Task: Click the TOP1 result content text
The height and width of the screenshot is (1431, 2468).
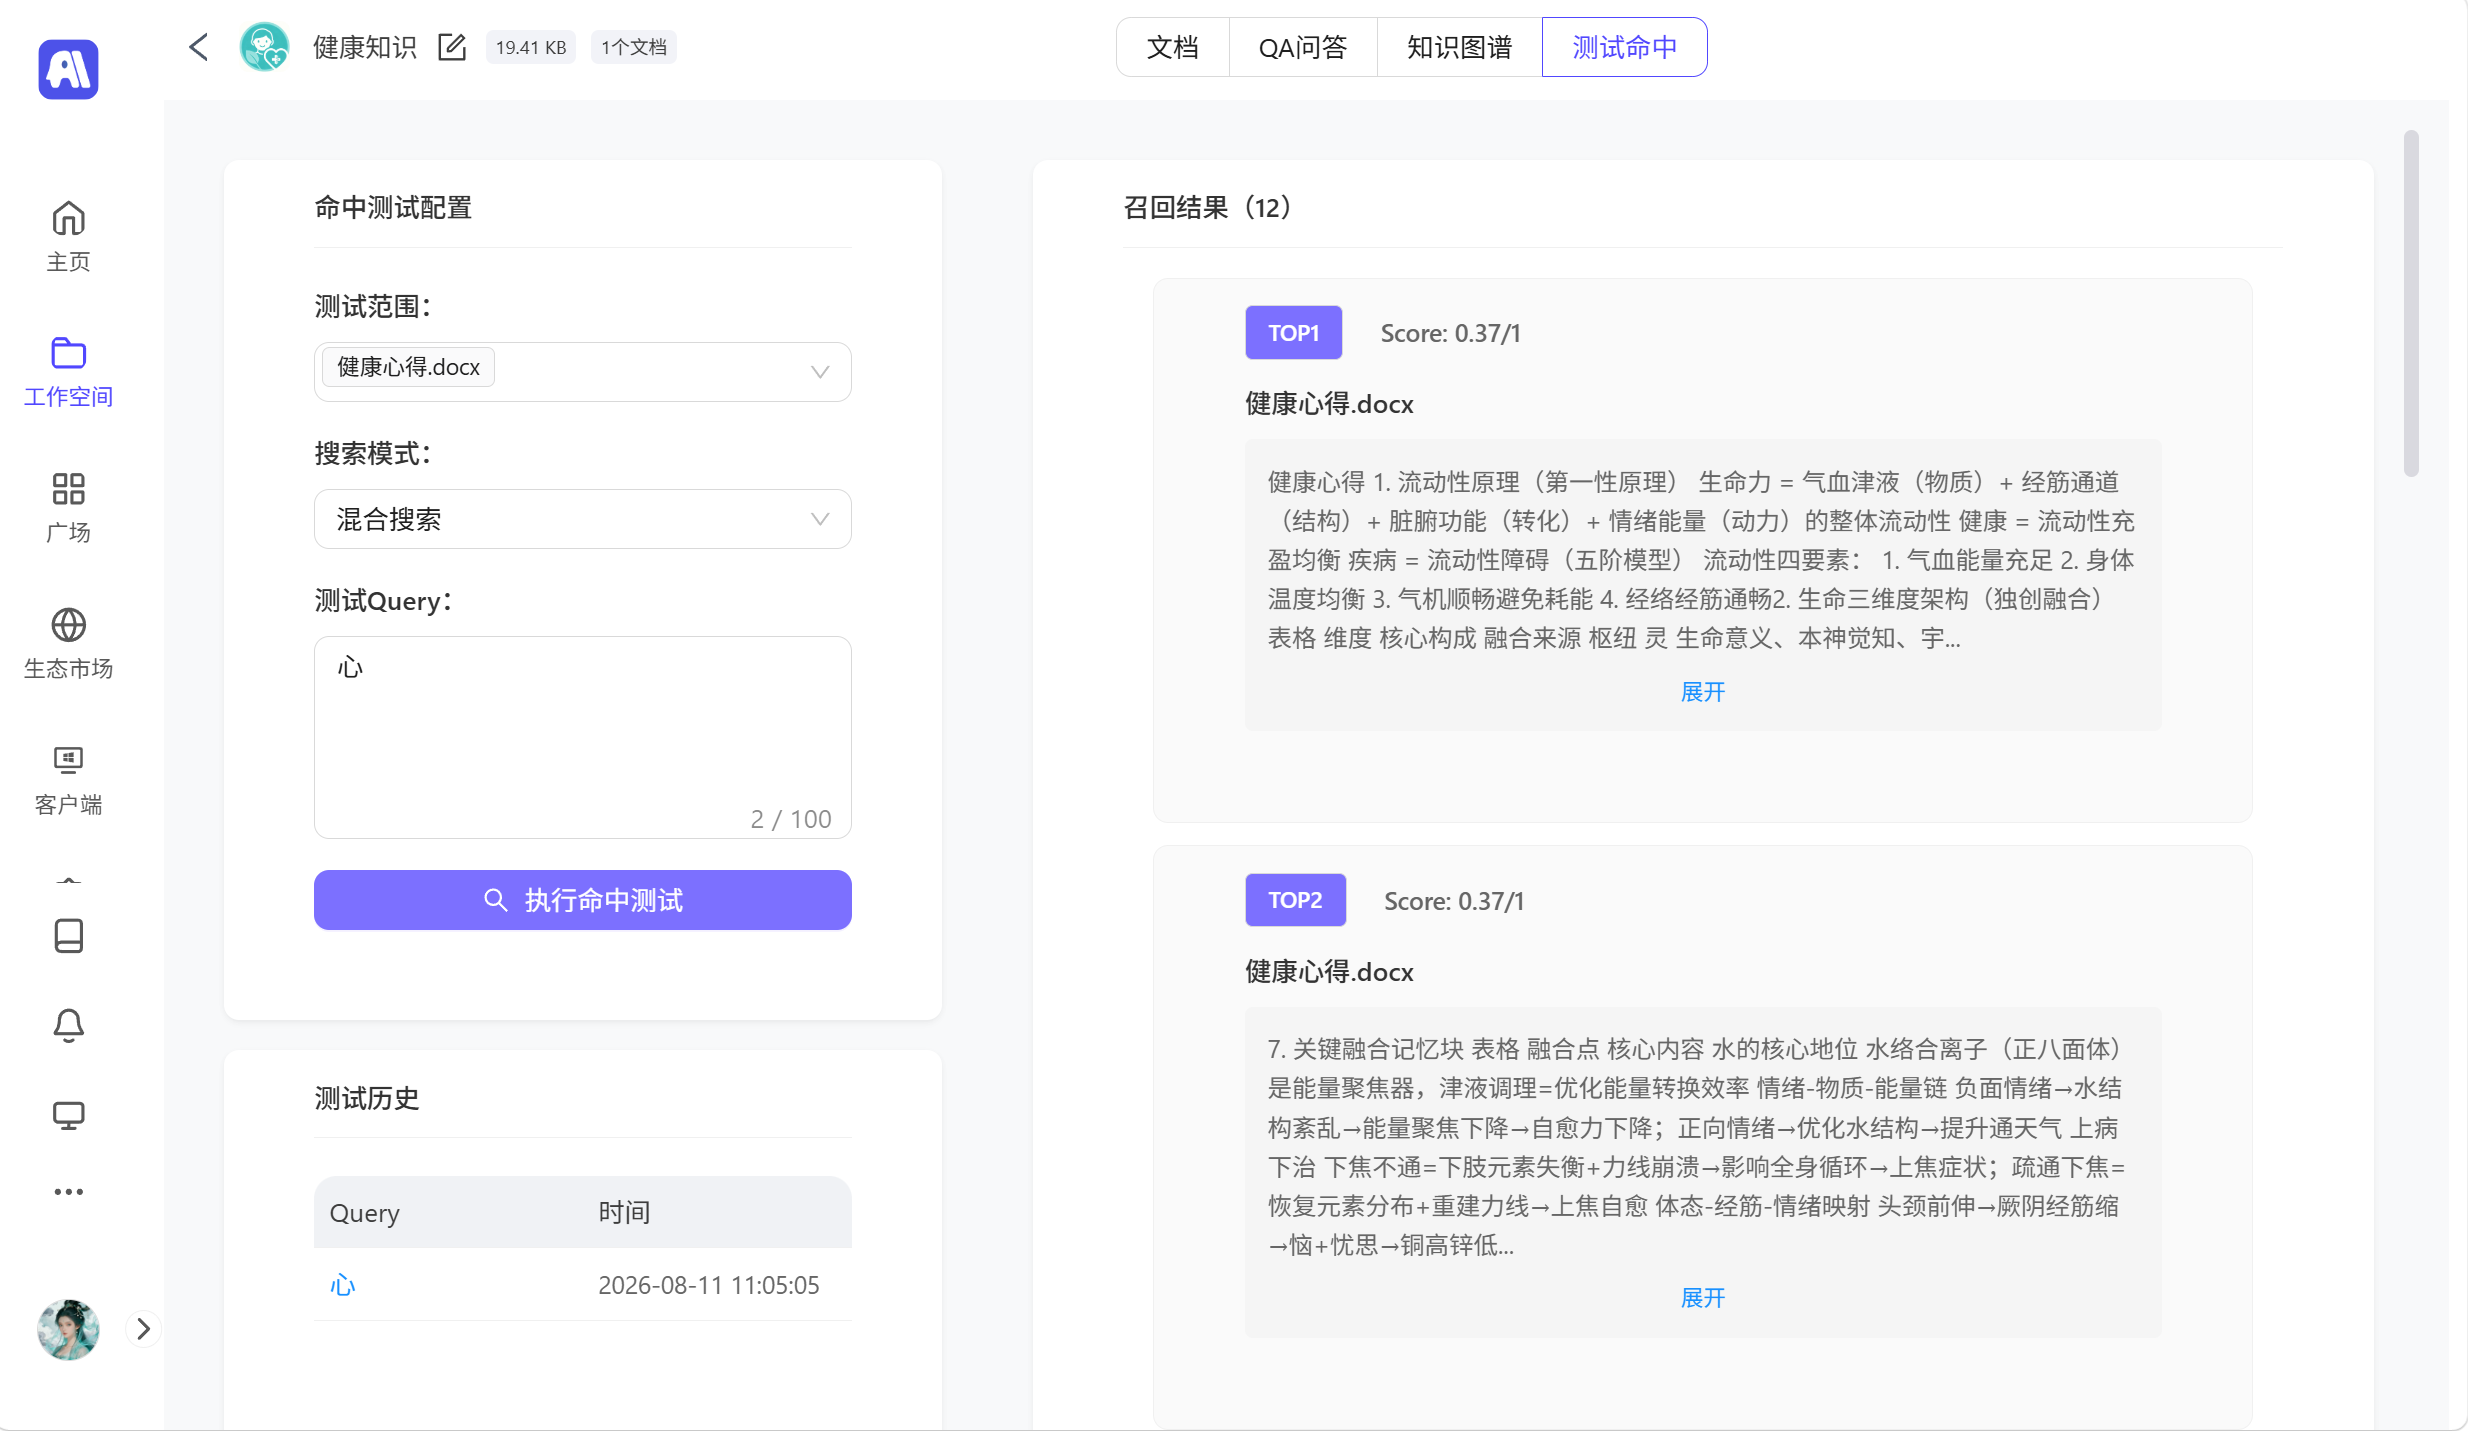Action: point(1702,560)
